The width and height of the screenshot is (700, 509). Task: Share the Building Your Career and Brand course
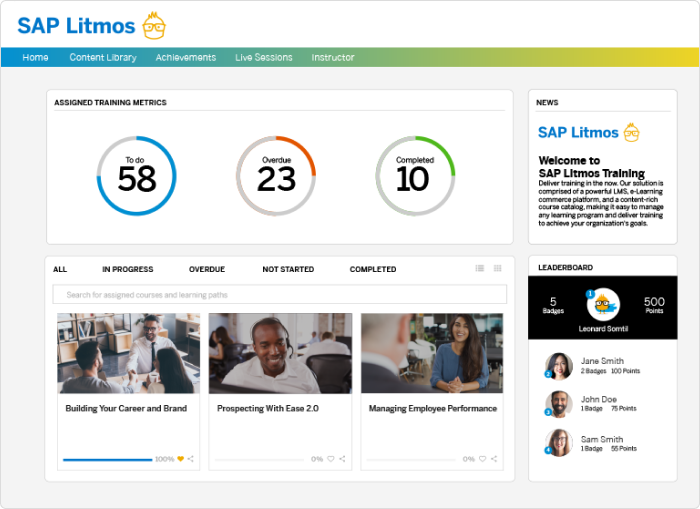tap(191, 459)
